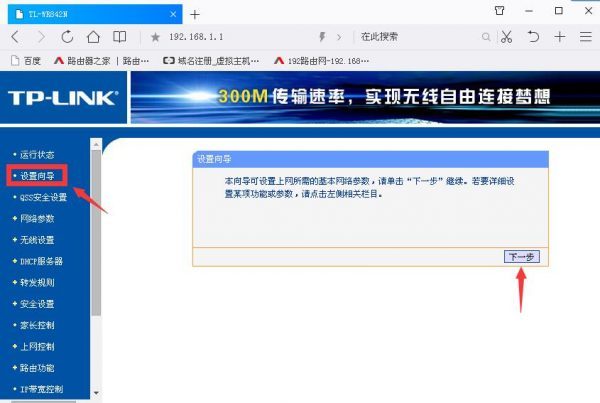The height and width of the screenshot is (403, 600).
Task: Click the scissors screenshot icon
Action: (506, 36)
